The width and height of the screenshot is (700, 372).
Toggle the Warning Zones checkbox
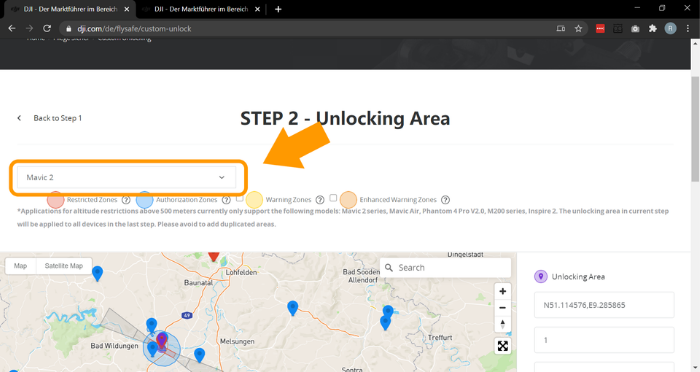[239, 198]
